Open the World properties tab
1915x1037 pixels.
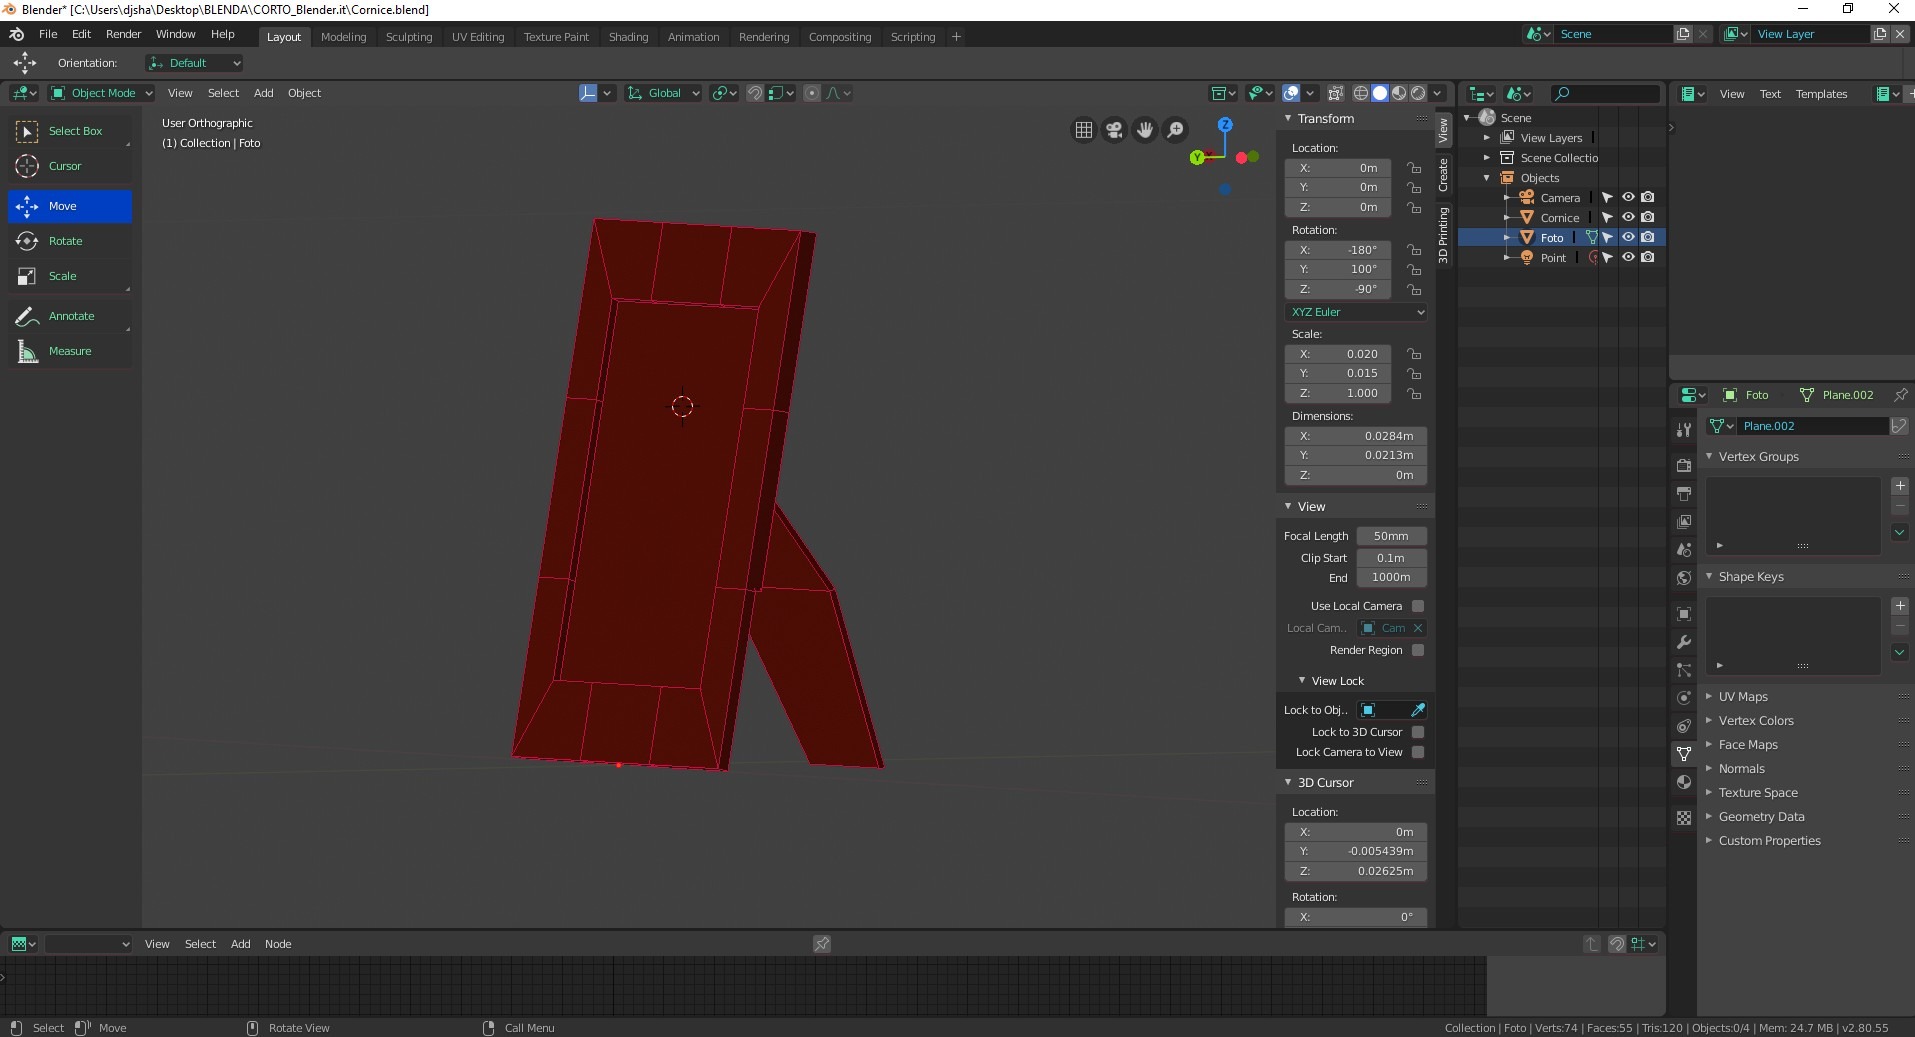[1684, 578]
